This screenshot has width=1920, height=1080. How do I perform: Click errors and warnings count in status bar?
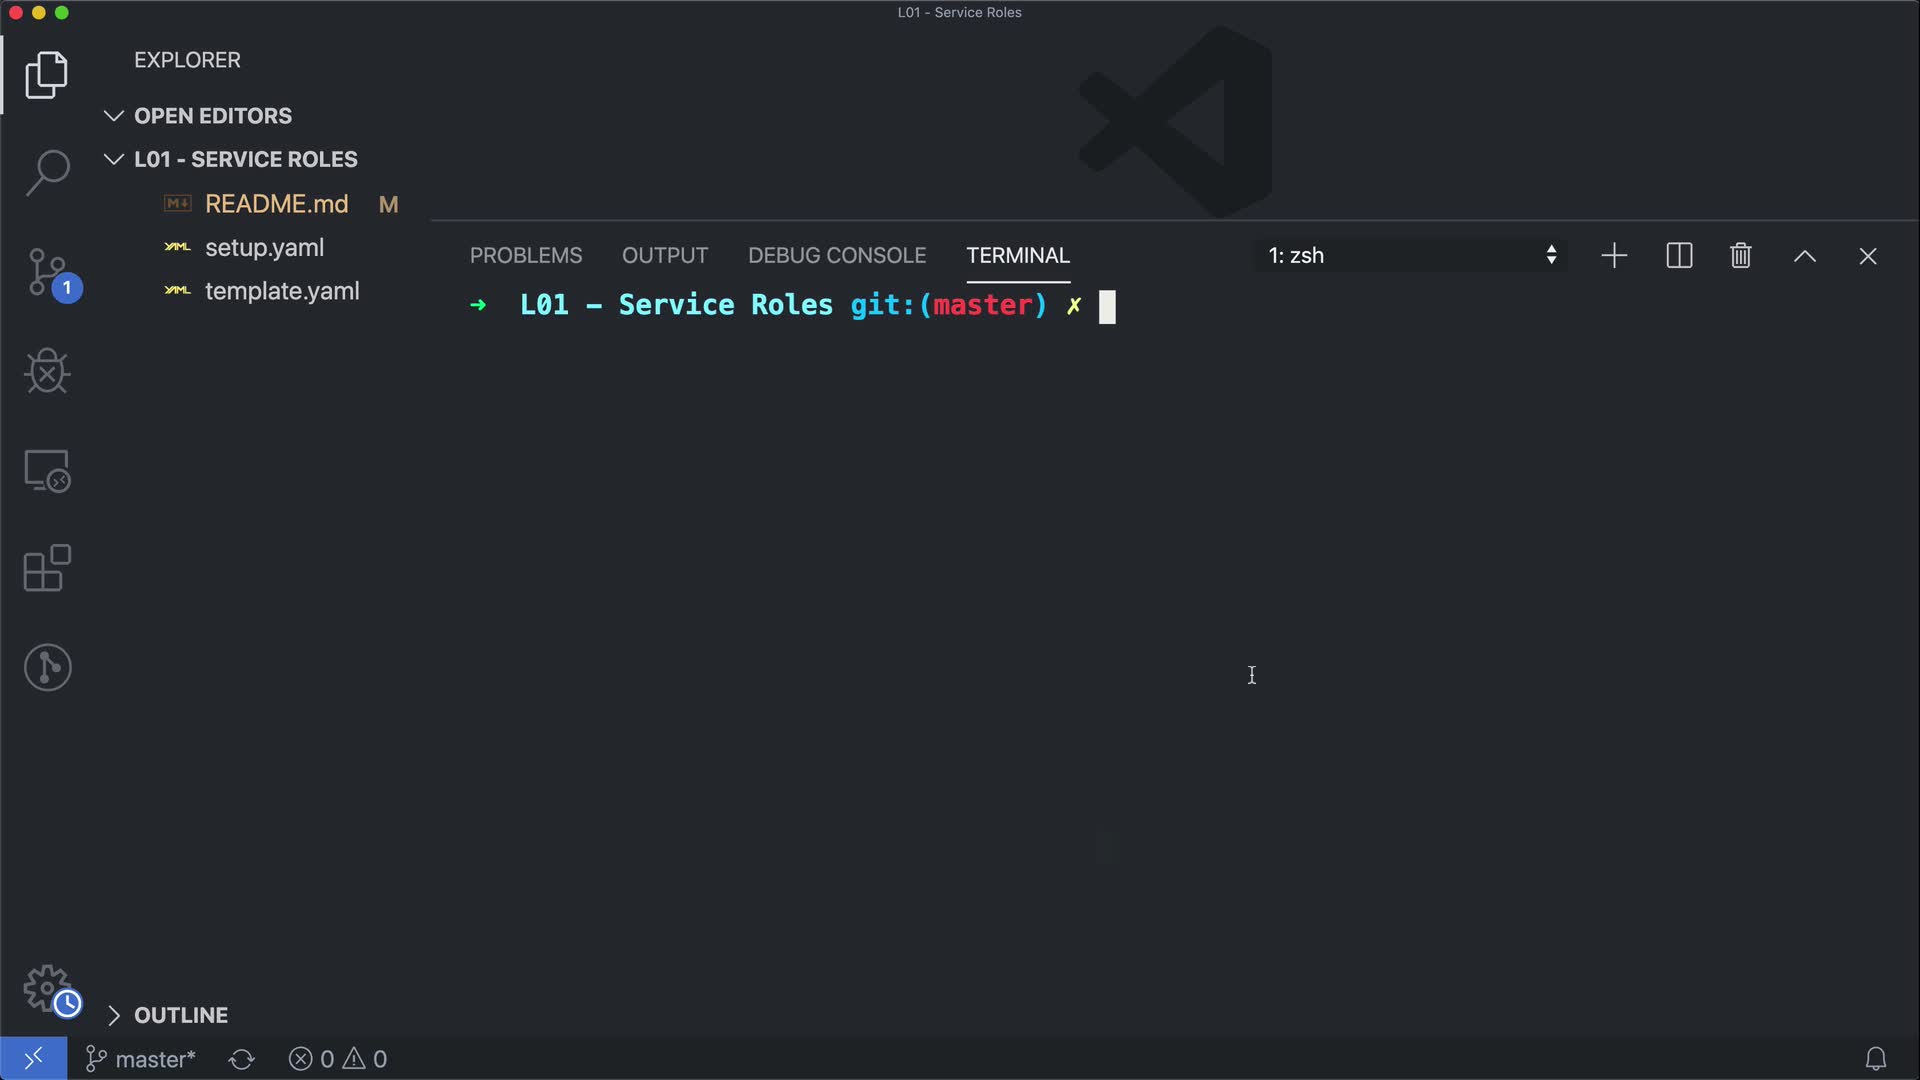pyautogui.click(x=338, y=1059)
